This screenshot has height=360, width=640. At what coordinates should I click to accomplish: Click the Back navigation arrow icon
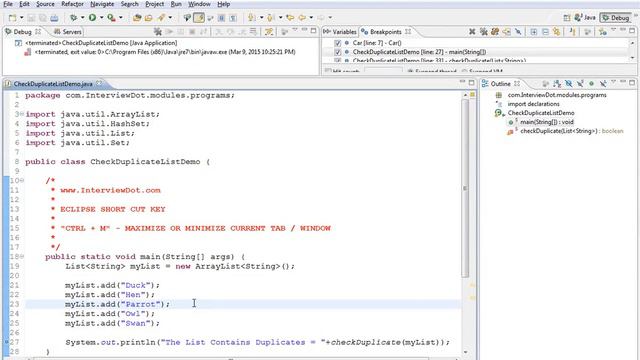click(x=302, y=18)
